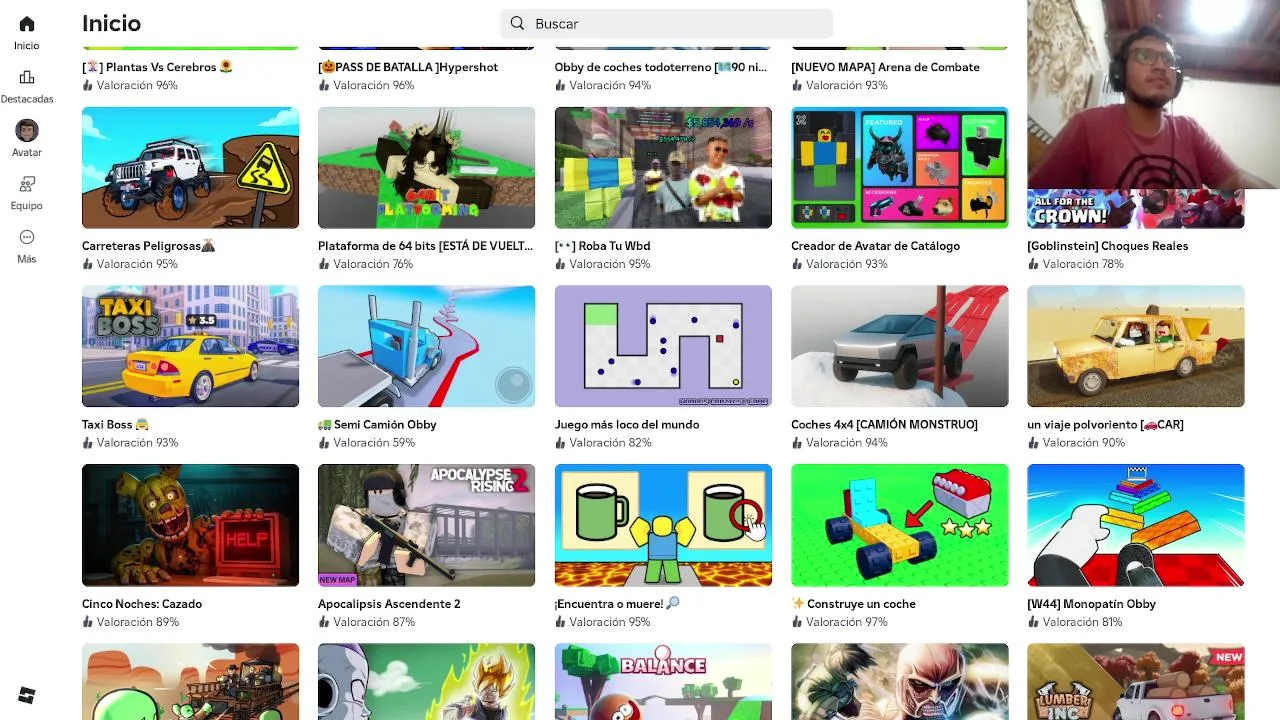This screenshot has width=1280, height=720.
Task: Open the Balance game thumbnail
Action: [663, 681]
